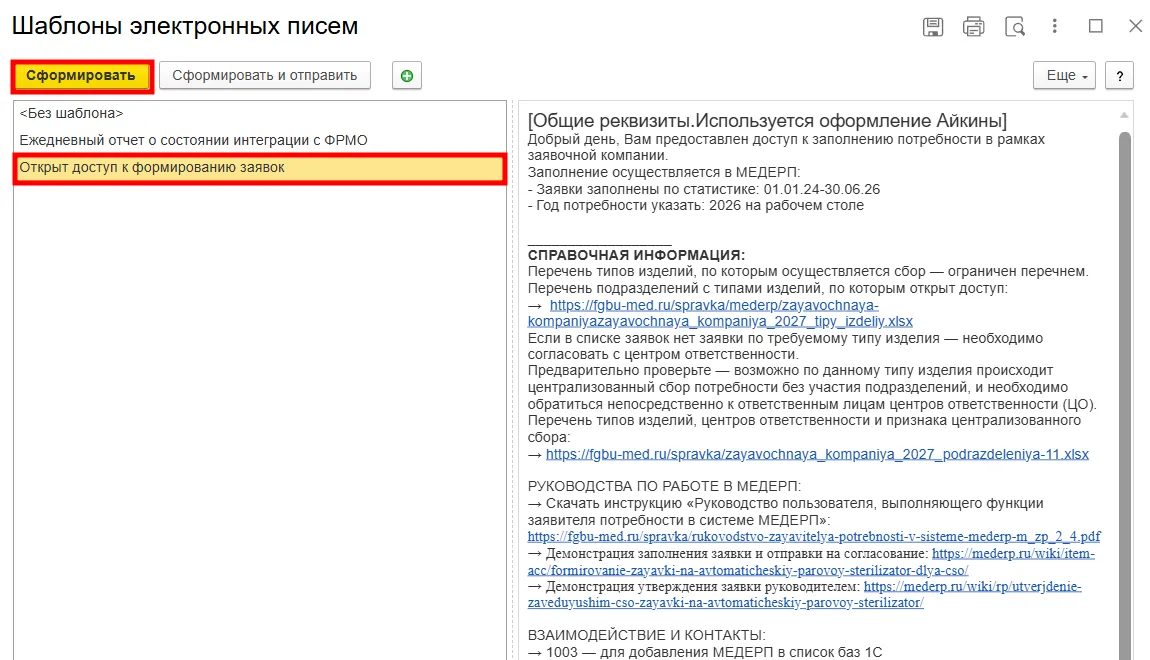The height and width of the screenshot is (660, 1150).
Task: Select Ежедневный отчет о состоянии интеграции с ФРМО
Action: pyautogui.click(x=260, y=140)
